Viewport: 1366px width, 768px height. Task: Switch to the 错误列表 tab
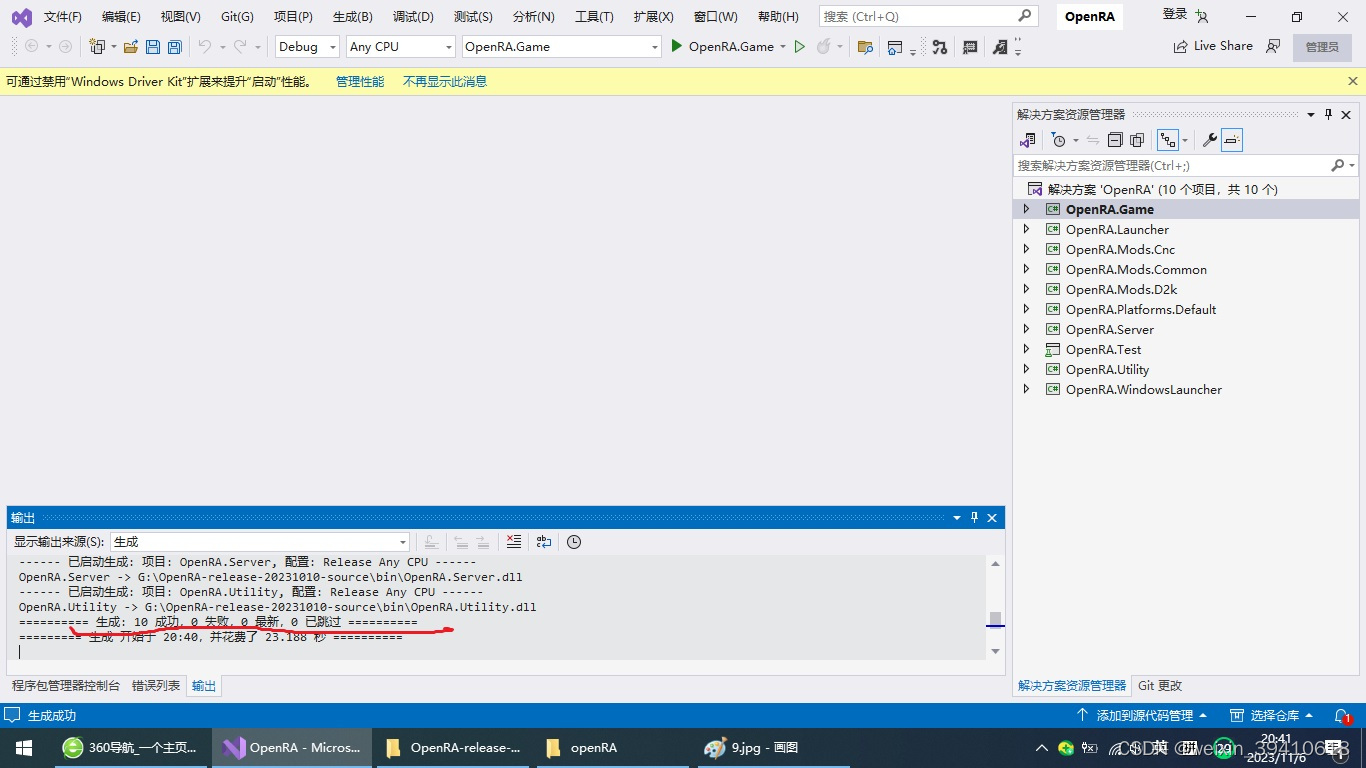point(156,686)
